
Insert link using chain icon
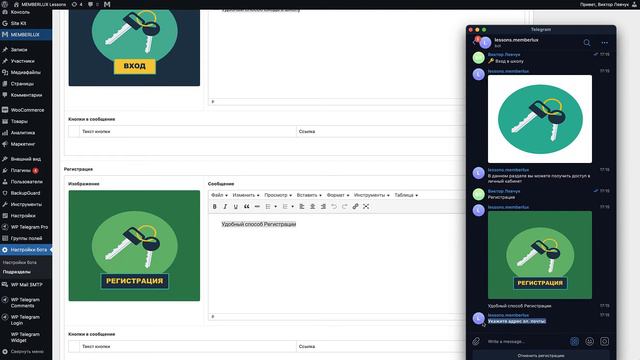pyautogui.click(x=356, y=207)
